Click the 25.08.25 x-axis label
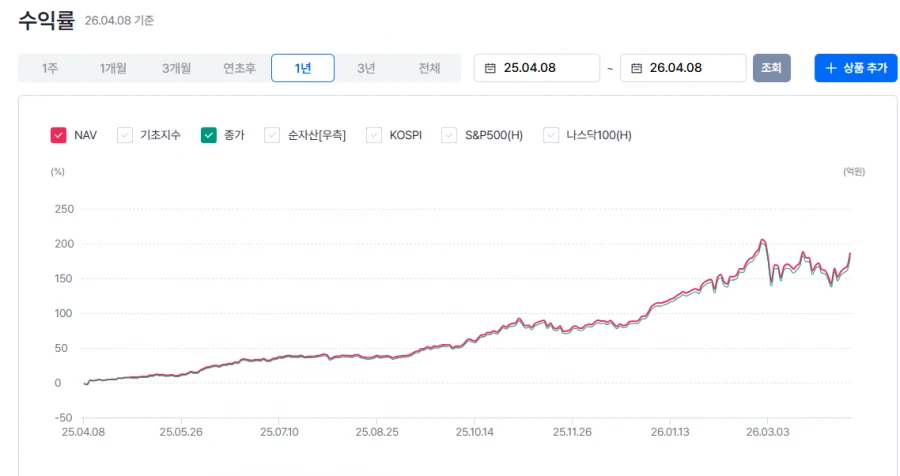 point(377,432)
